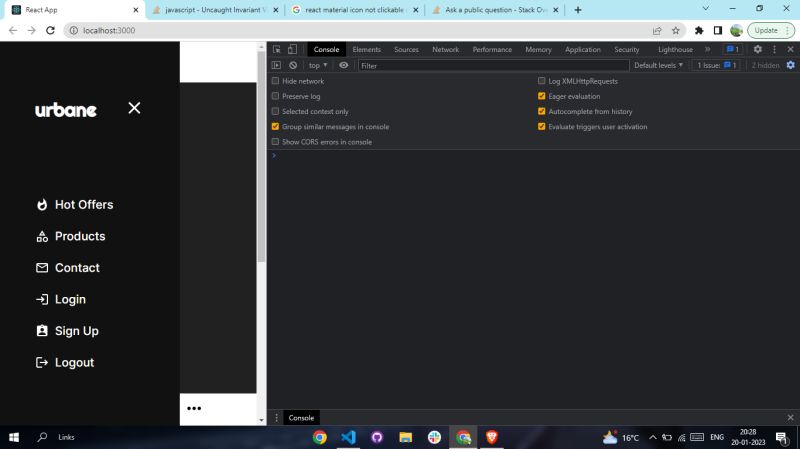Screen dimensions: 800x449
Task: Focus the console Filter input field
Action: (x=493, y=66)
